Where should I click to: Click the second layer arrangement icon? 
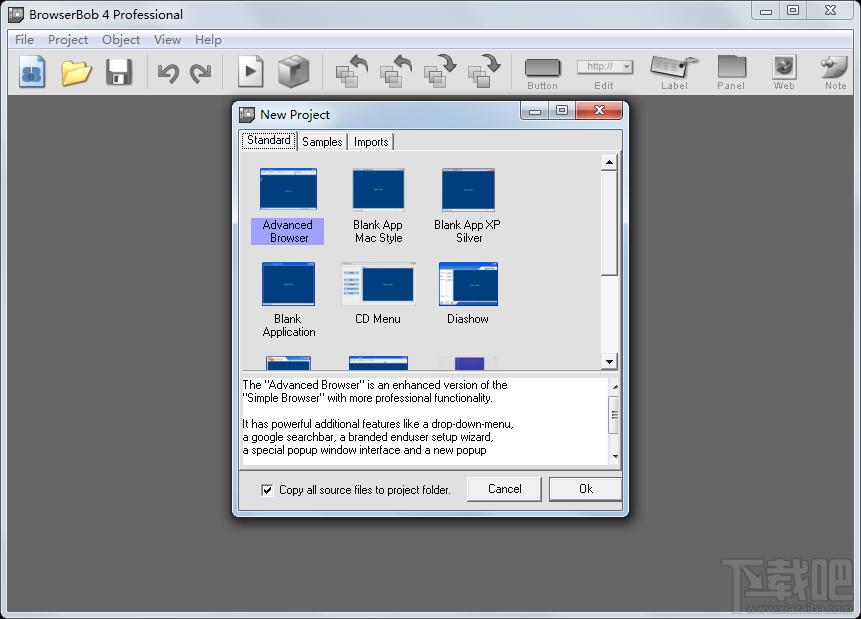tap(395, 71)
